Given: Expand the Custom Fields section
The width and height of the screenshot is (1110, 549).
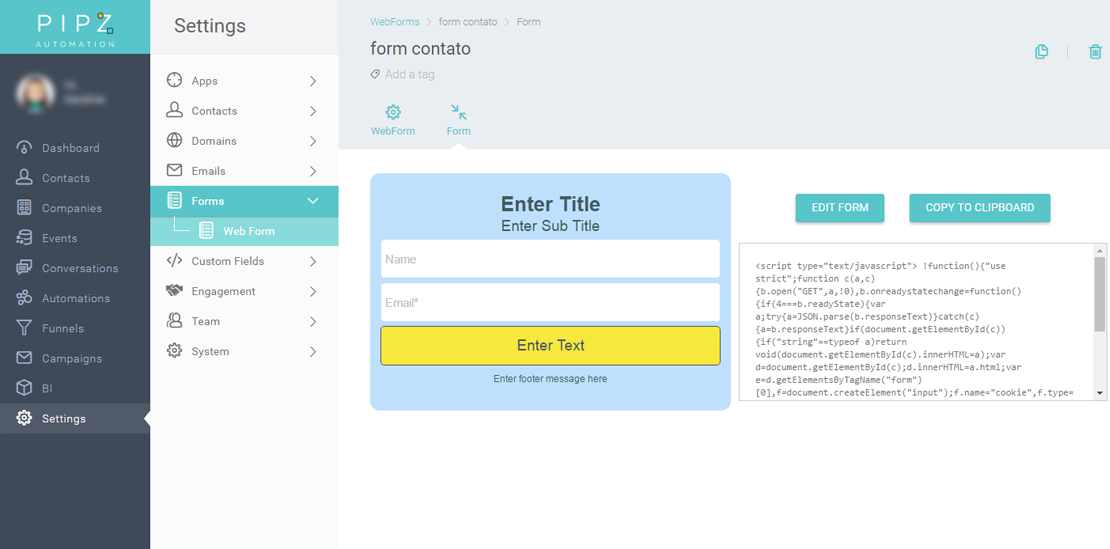Looking at the screenshot, I should coord(244,261).
